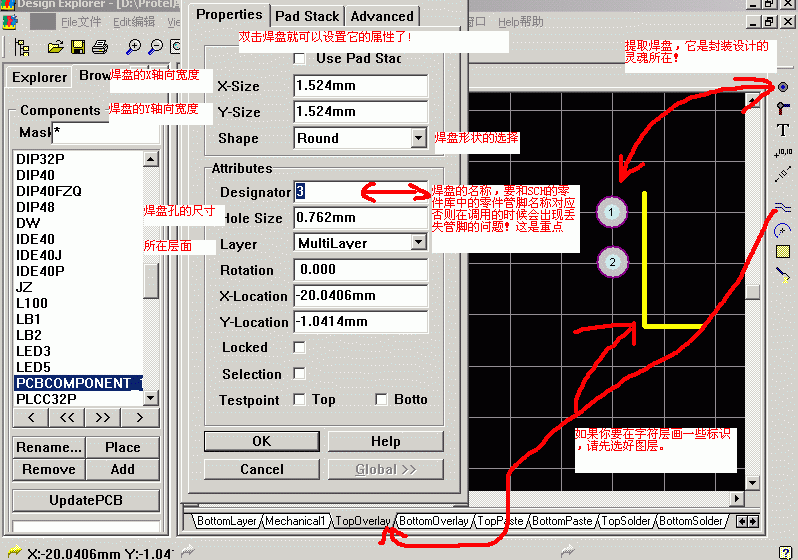Screen dimensions: 798x560
Task: Click the Hole Size input field
Action: pos(360,217)
